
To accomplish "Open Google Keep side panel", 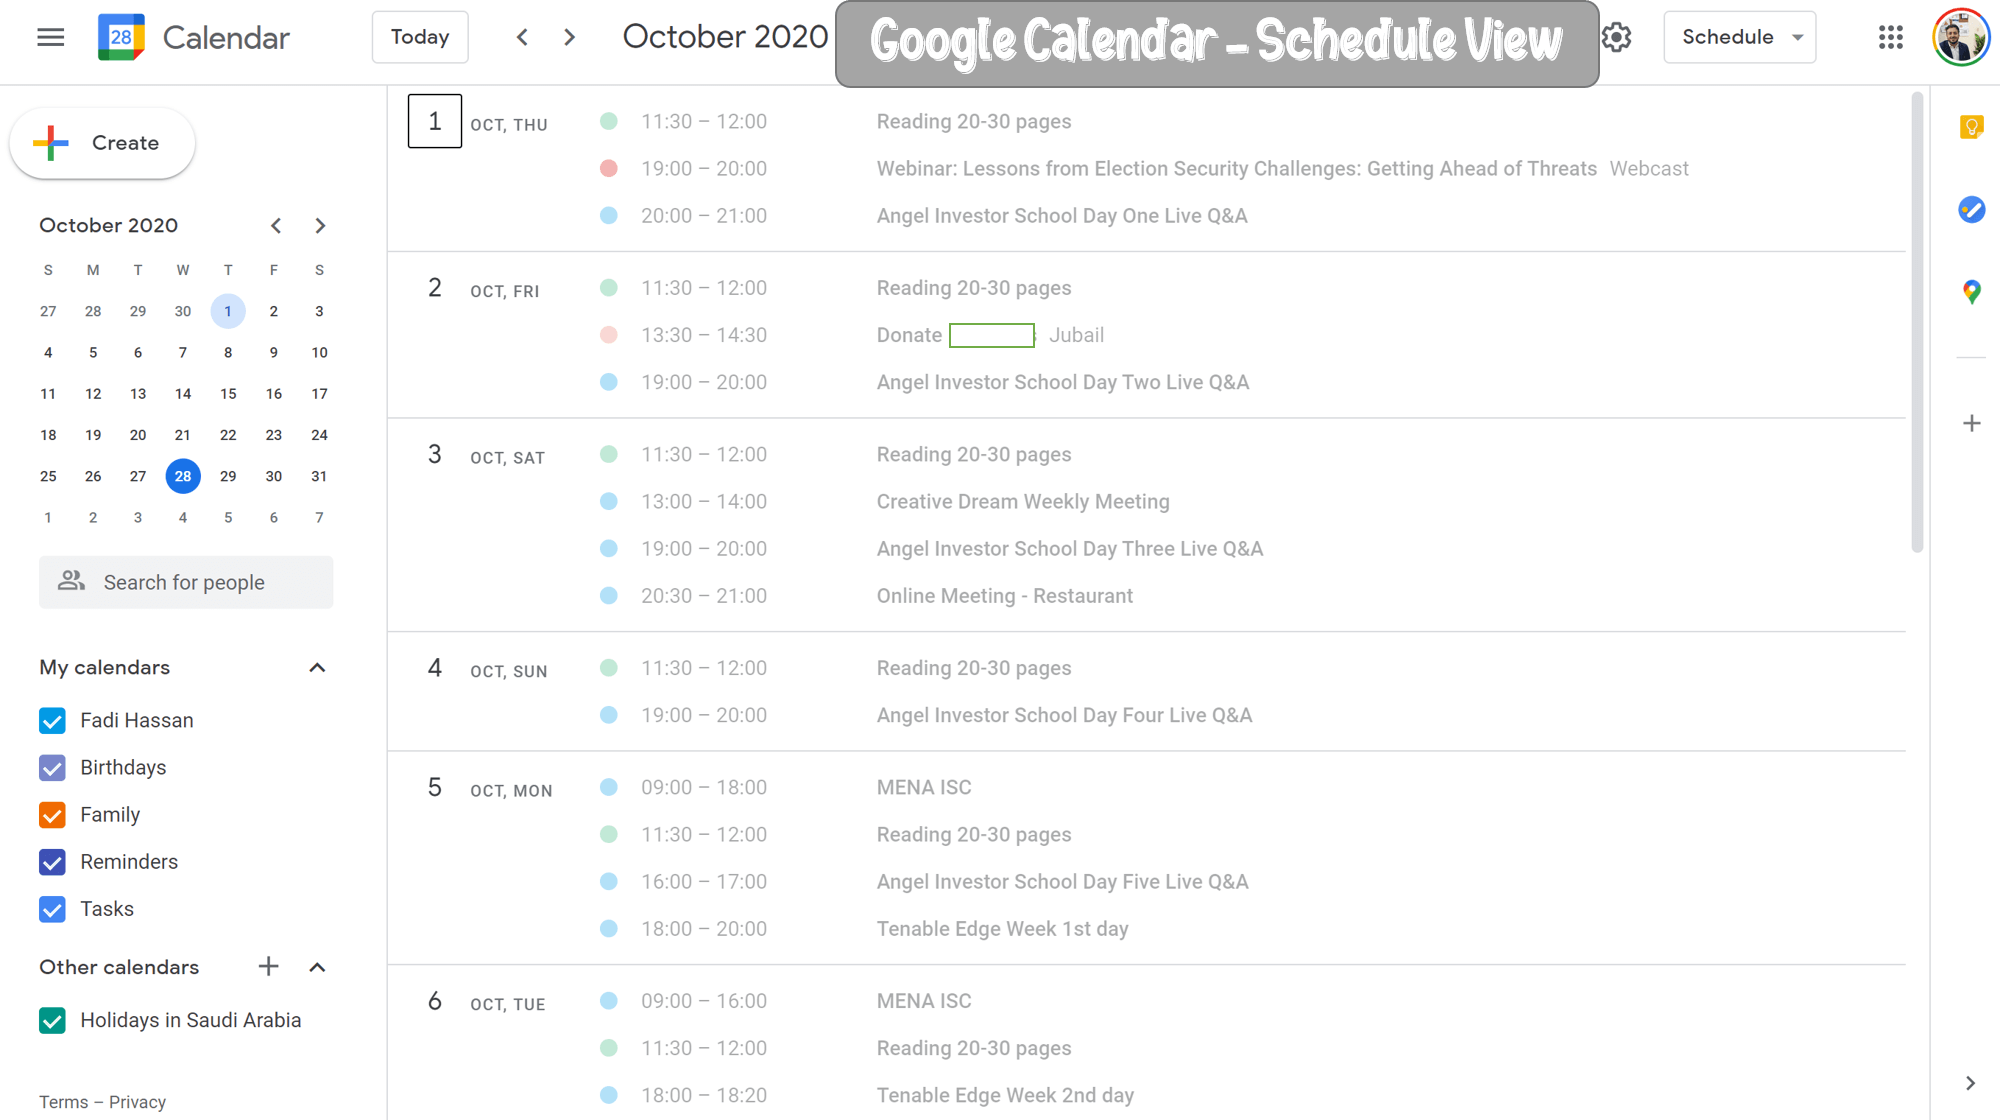I will [1971, 127].
